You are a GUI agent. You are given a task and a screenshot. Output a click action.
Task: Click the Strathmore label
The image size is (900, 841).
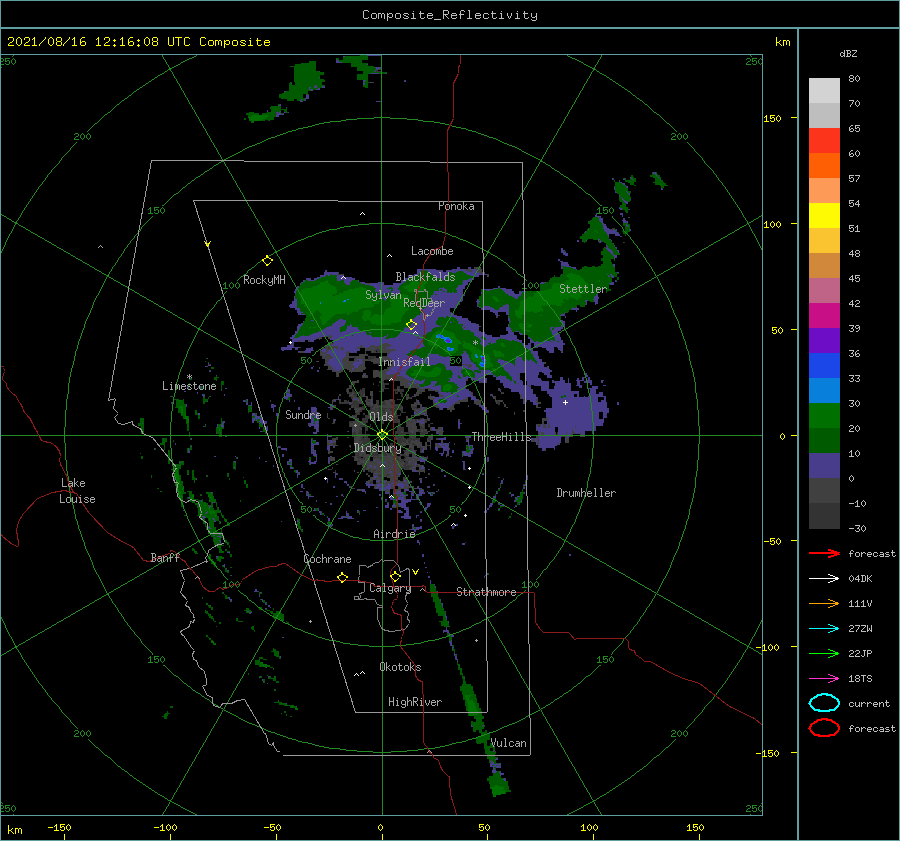pos(486,592)
